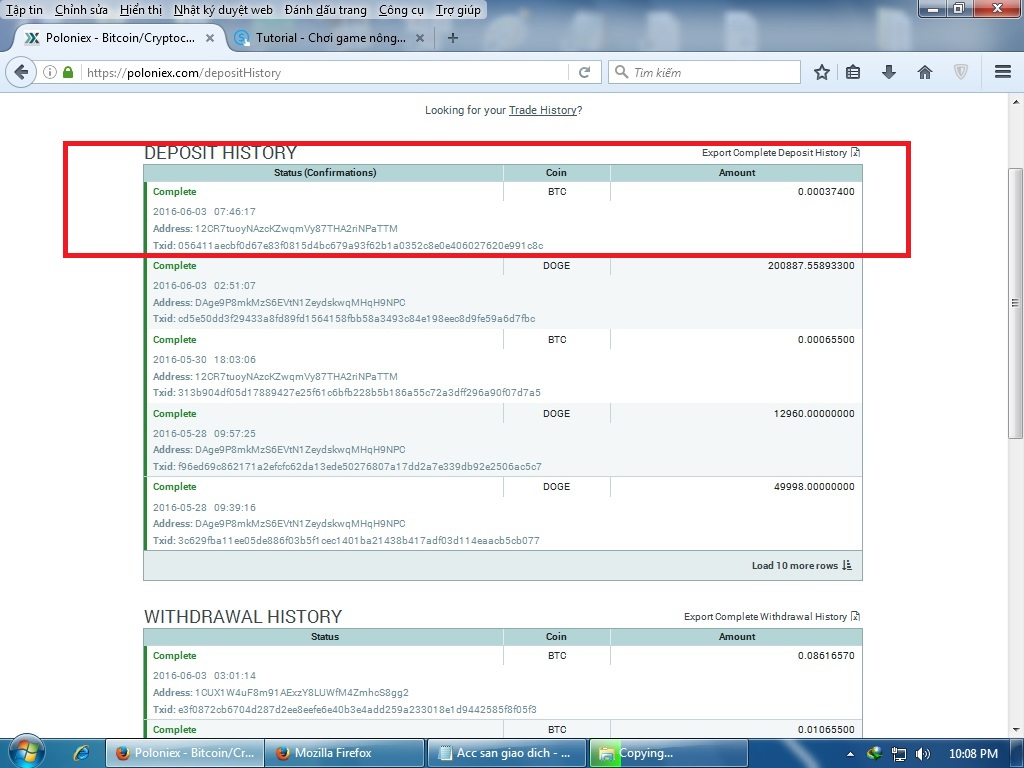Click the download manager tray icon
Image resolution: width=1024 pixels, height=768 pixels.
click(874, 754)
